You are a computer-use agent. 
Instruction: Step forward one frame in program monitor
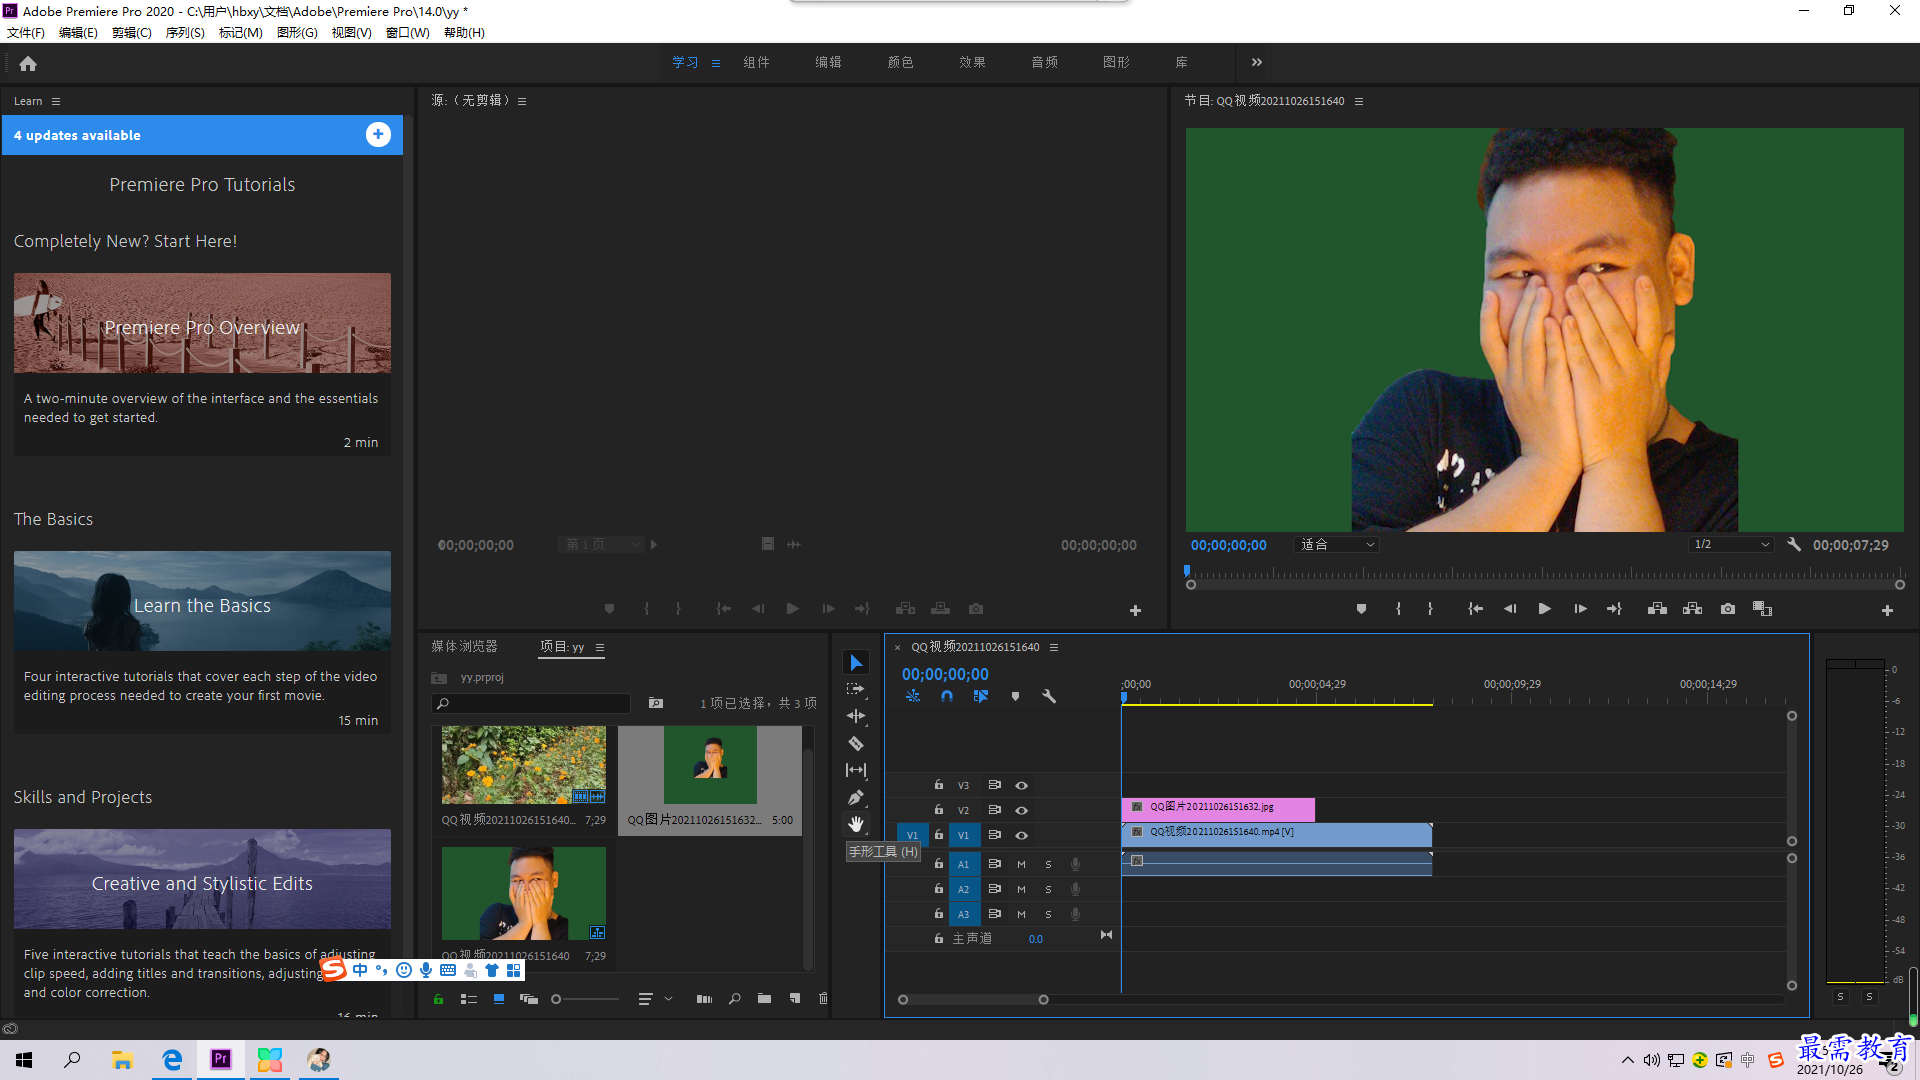[x=1580, y=609]
